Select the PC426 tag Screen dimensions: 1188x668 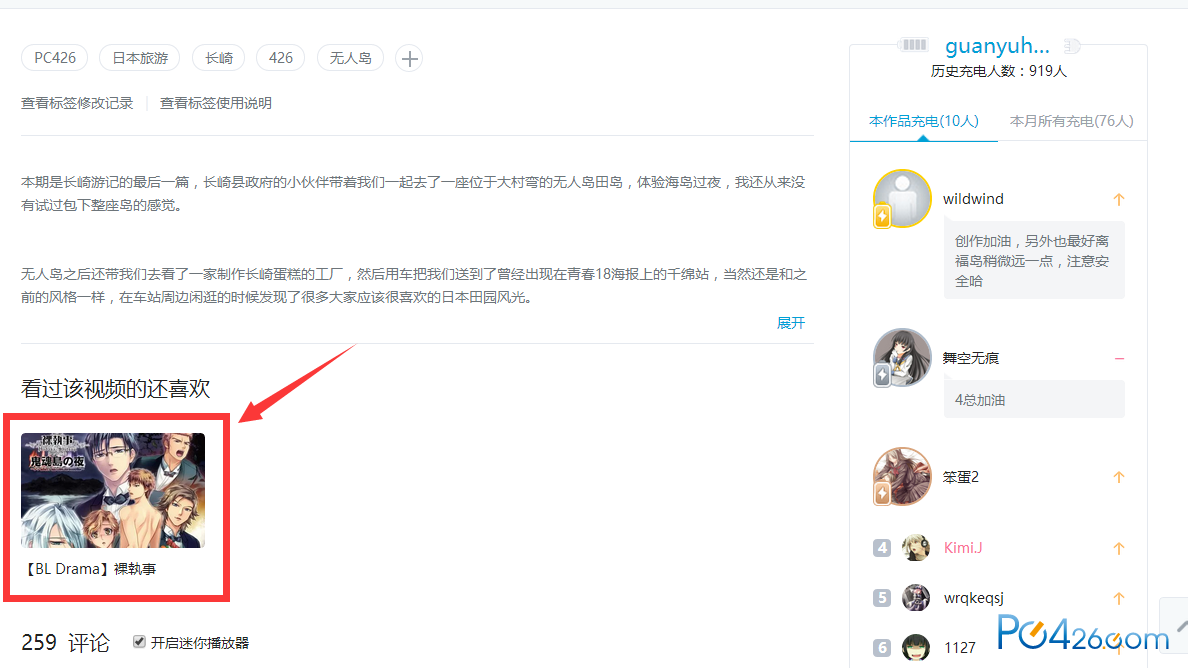[x=55, y=58]
